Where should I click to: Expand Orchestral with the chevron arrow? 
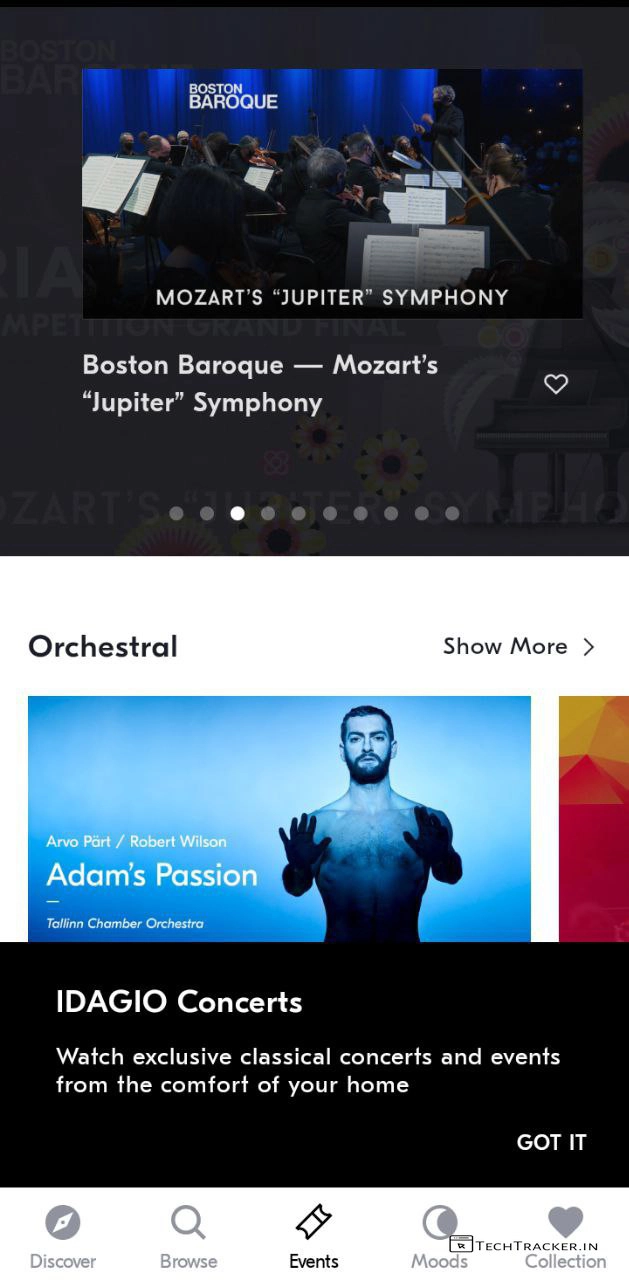[x=589, y=647]
